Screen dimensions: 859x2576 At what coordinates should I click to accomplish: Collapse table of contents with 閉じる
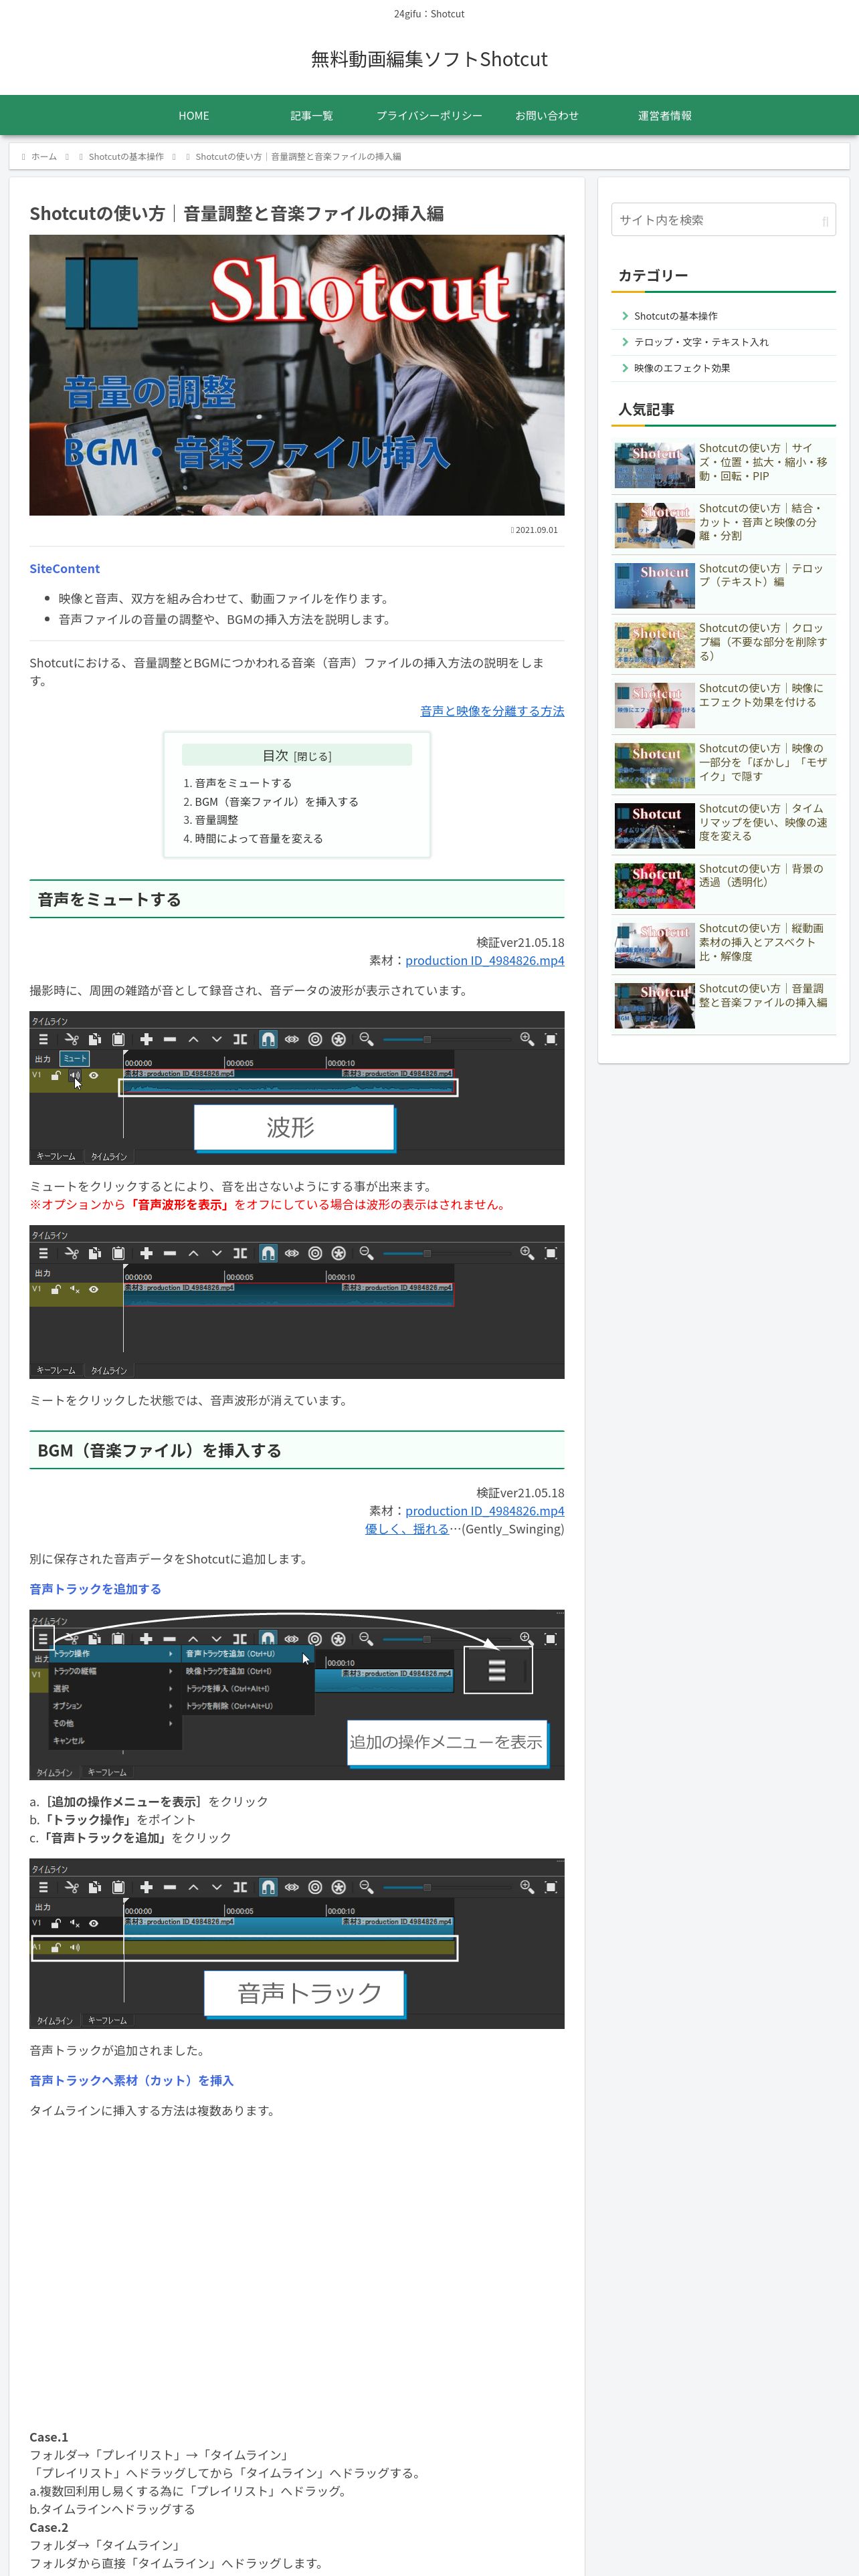[313, 757]
